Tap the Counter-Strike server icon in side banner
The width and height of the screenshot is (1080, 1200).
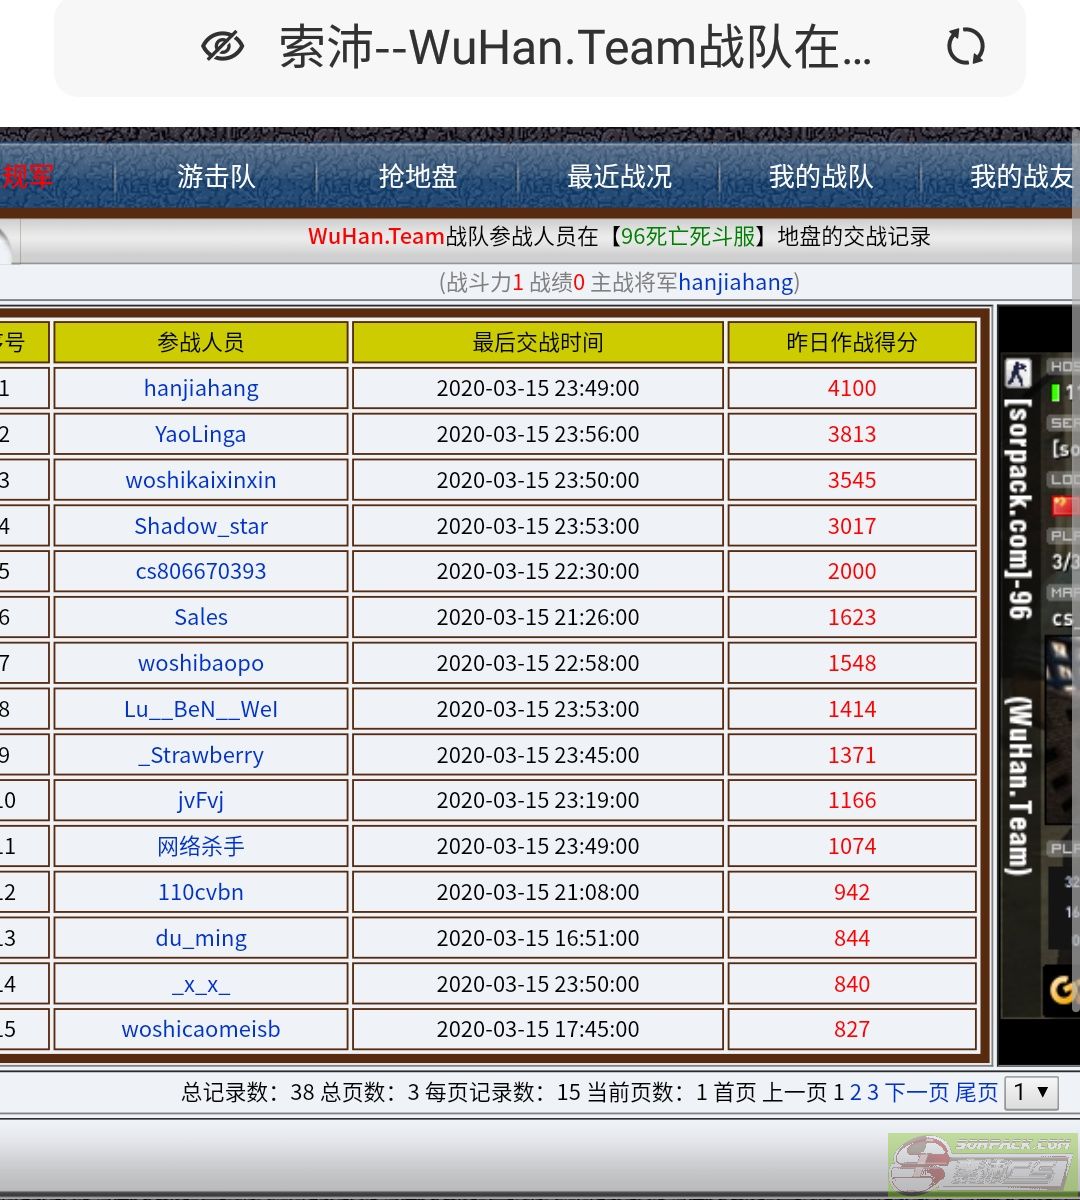pyautogui.click(x=1017, y=373)
